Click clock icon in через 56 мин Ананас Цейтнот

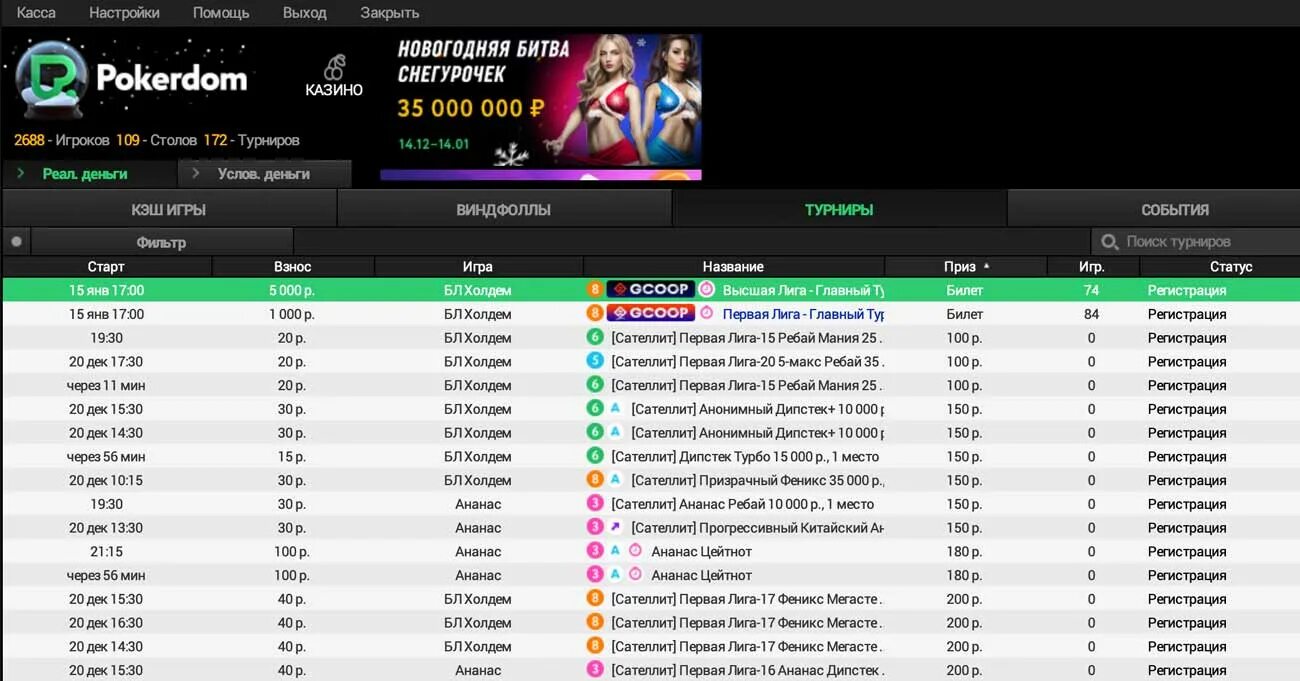(635, 575)
